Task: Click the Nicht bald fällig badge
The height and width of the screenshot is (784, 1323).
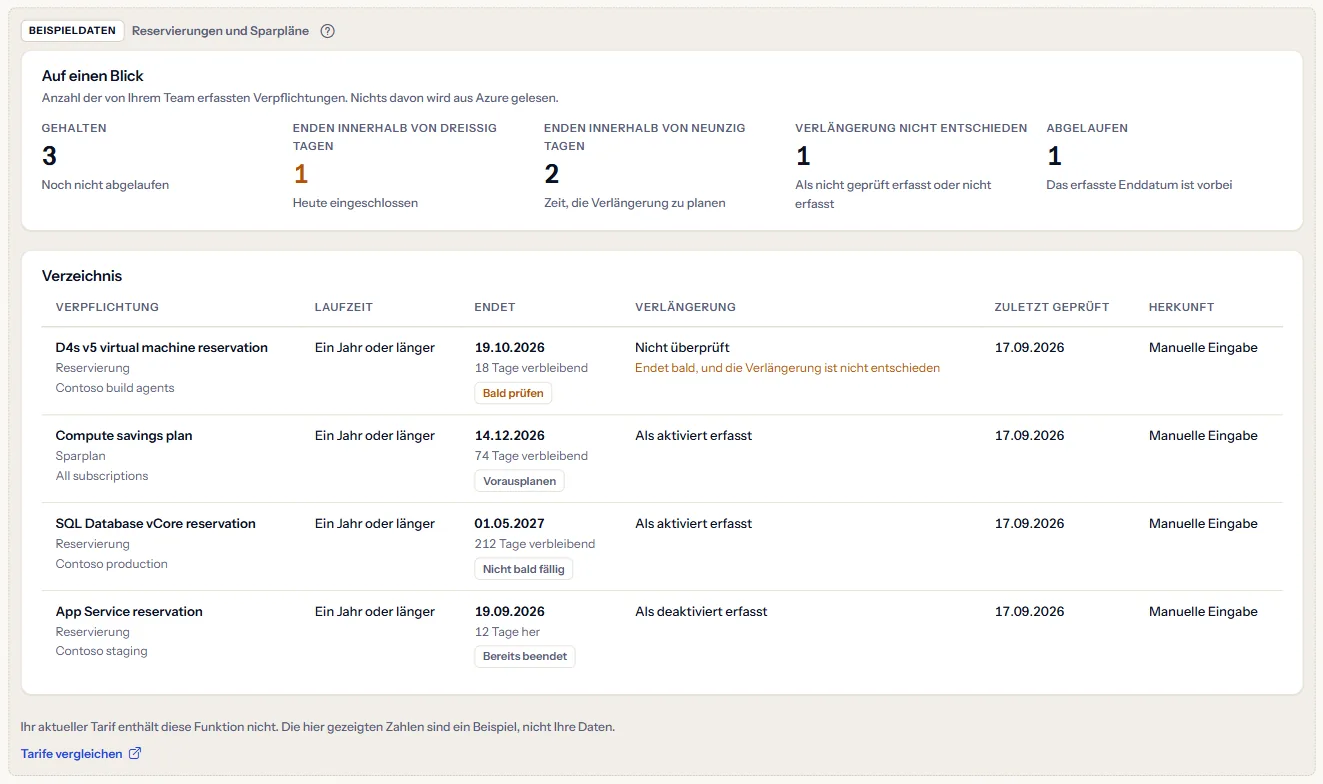Action: [x=523, y=569]
